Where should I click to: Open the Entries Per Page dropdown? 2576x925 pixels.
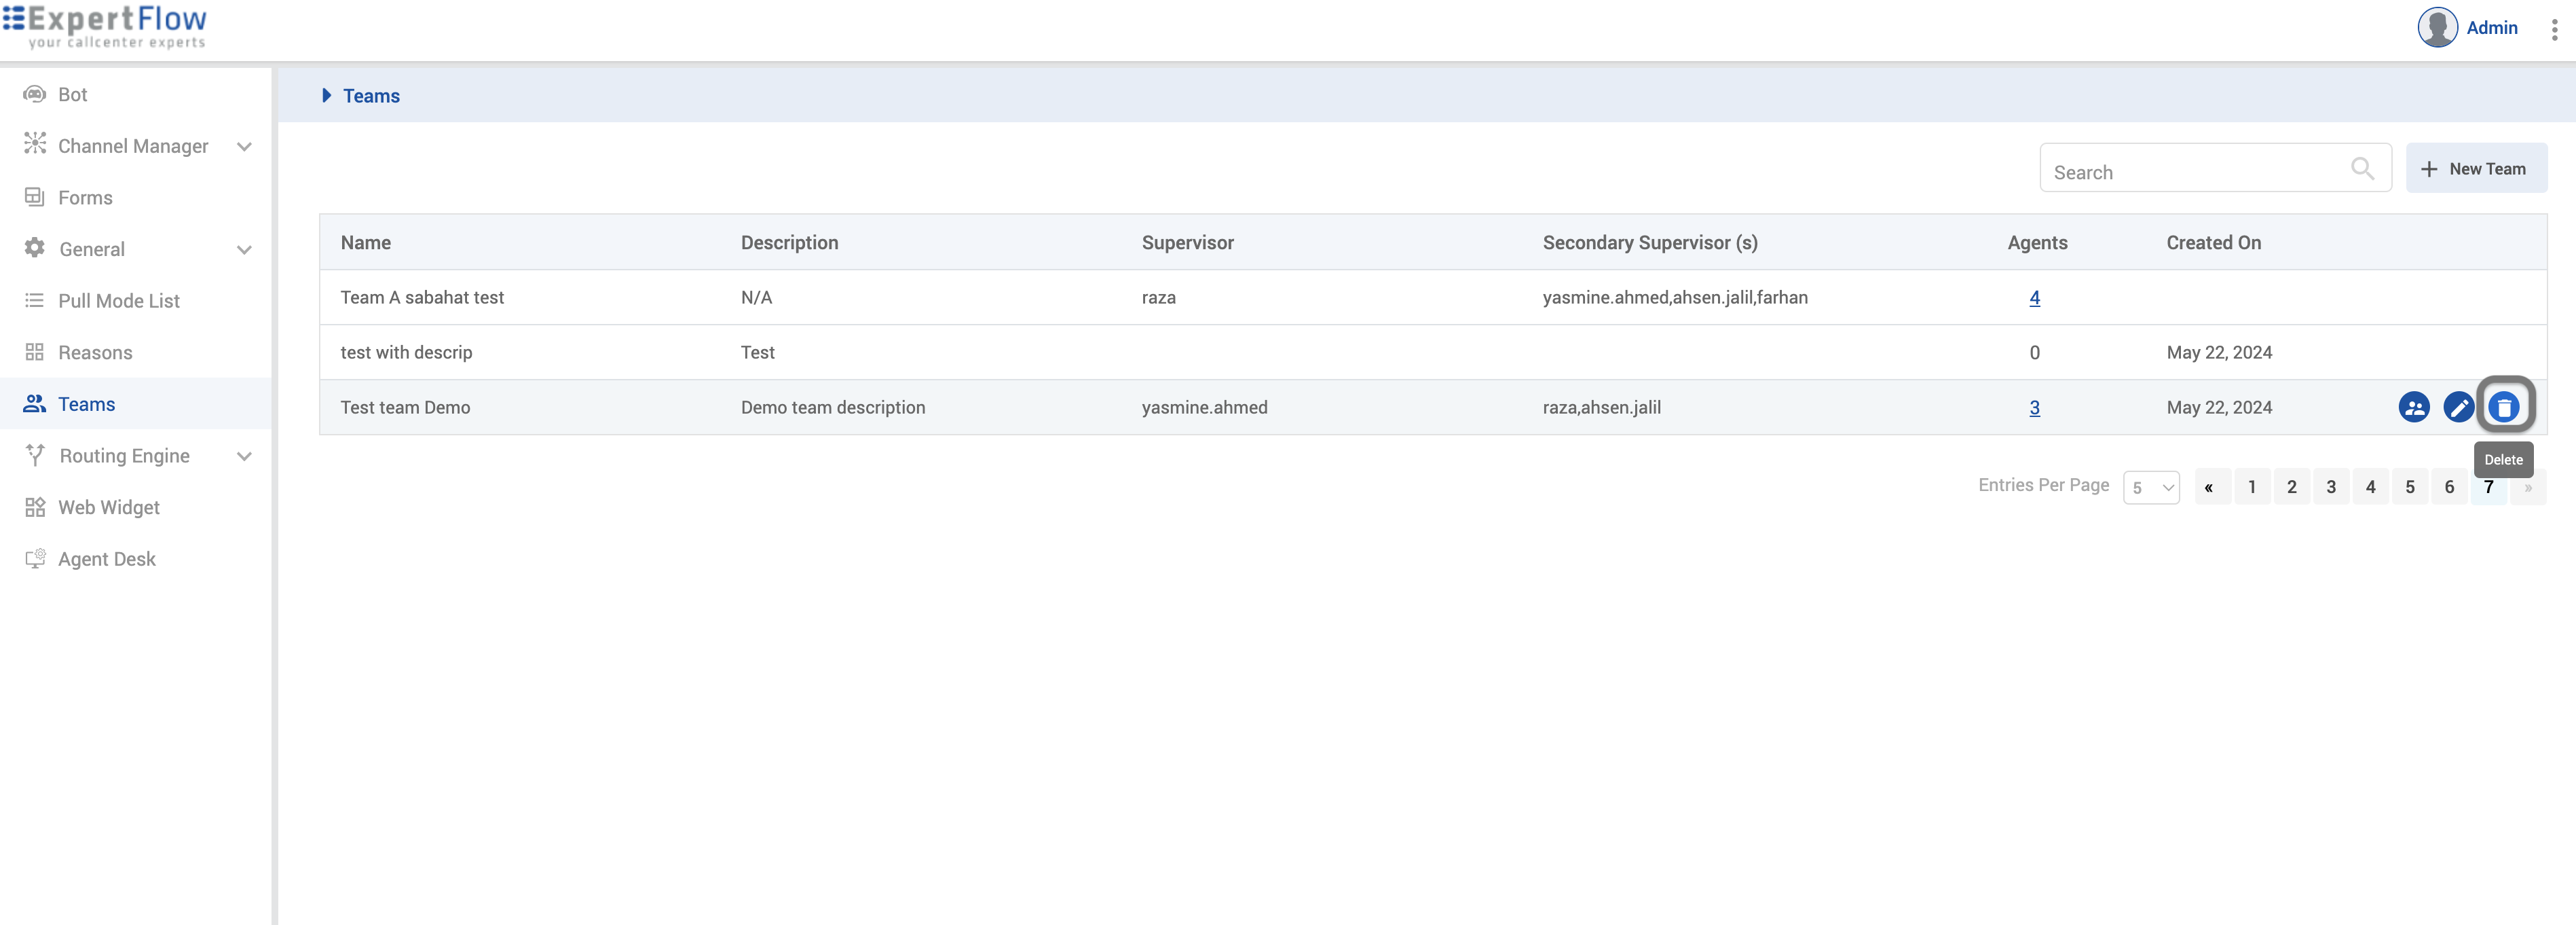[x=2150, y=487]
